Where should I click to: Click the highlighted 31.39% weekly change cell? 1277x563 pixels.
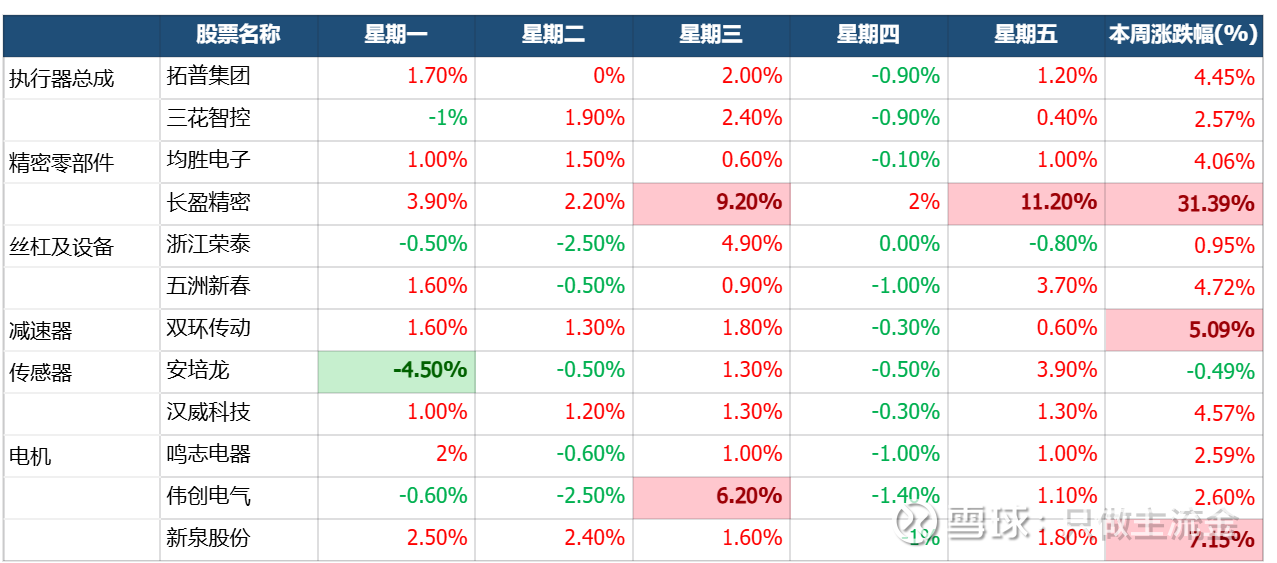click(x=1184, y=203)
